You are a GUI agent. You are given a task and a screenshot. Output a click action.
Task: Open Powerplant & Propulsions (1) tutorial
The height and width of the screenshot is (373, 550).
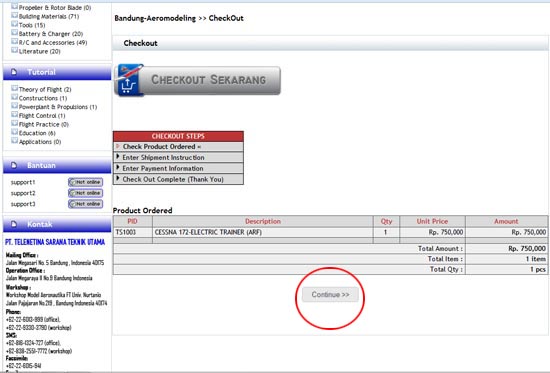pos(58,107)
